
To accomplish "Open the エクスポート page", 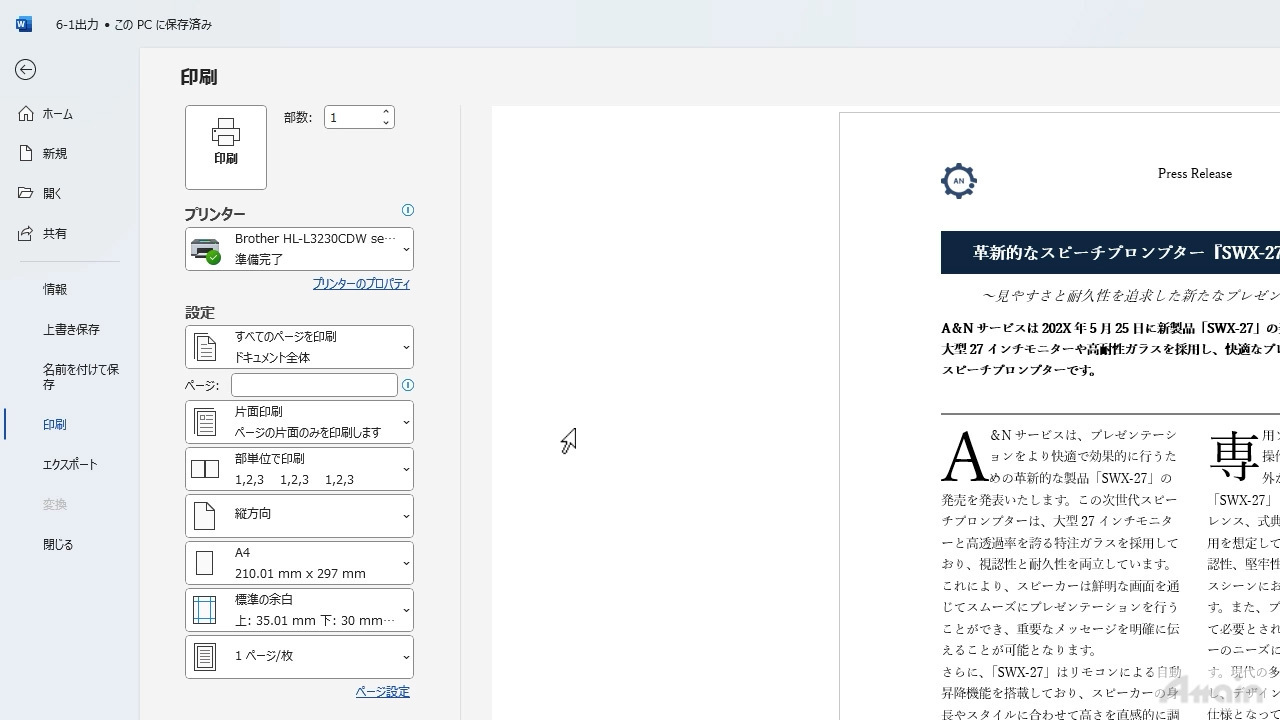I will coord(69,464).
